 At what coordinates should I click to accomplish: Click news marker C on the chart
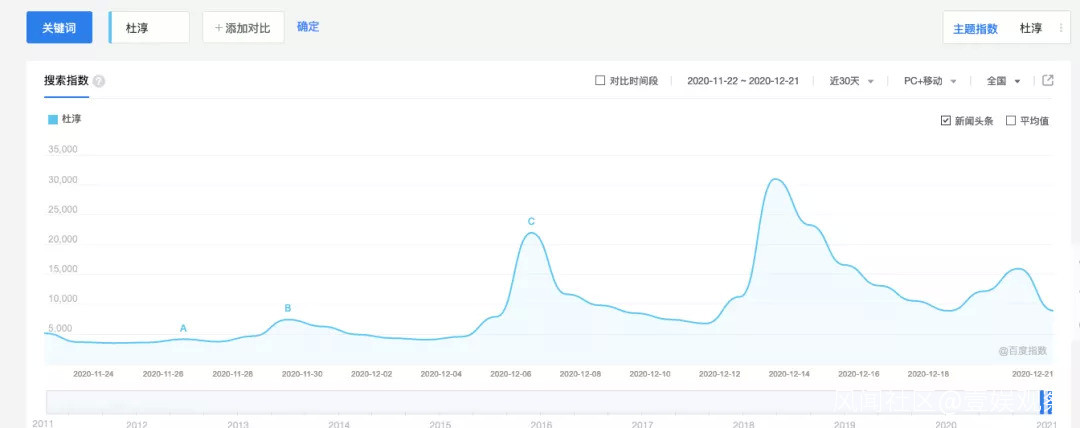coord(531,221)
